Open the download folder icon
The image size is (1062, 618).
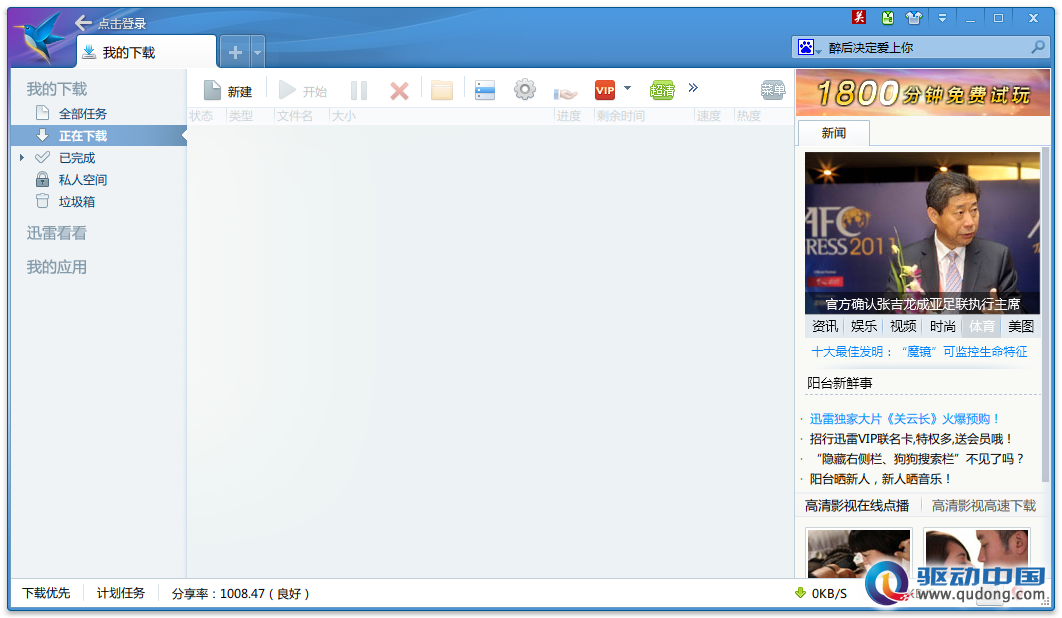pyautogui.click(x=442, y=90)
